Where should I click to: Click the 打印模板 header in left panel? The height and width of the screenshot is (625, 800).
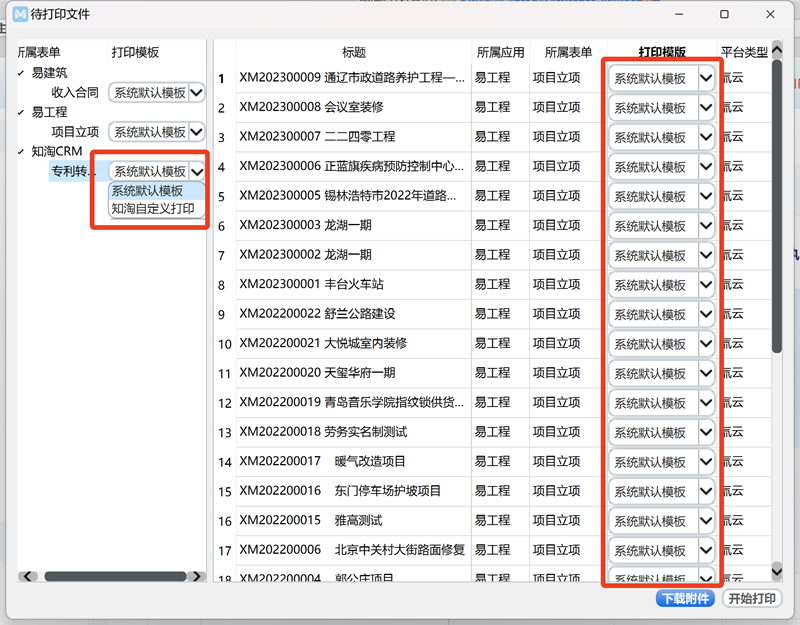[x=135, y=52]
